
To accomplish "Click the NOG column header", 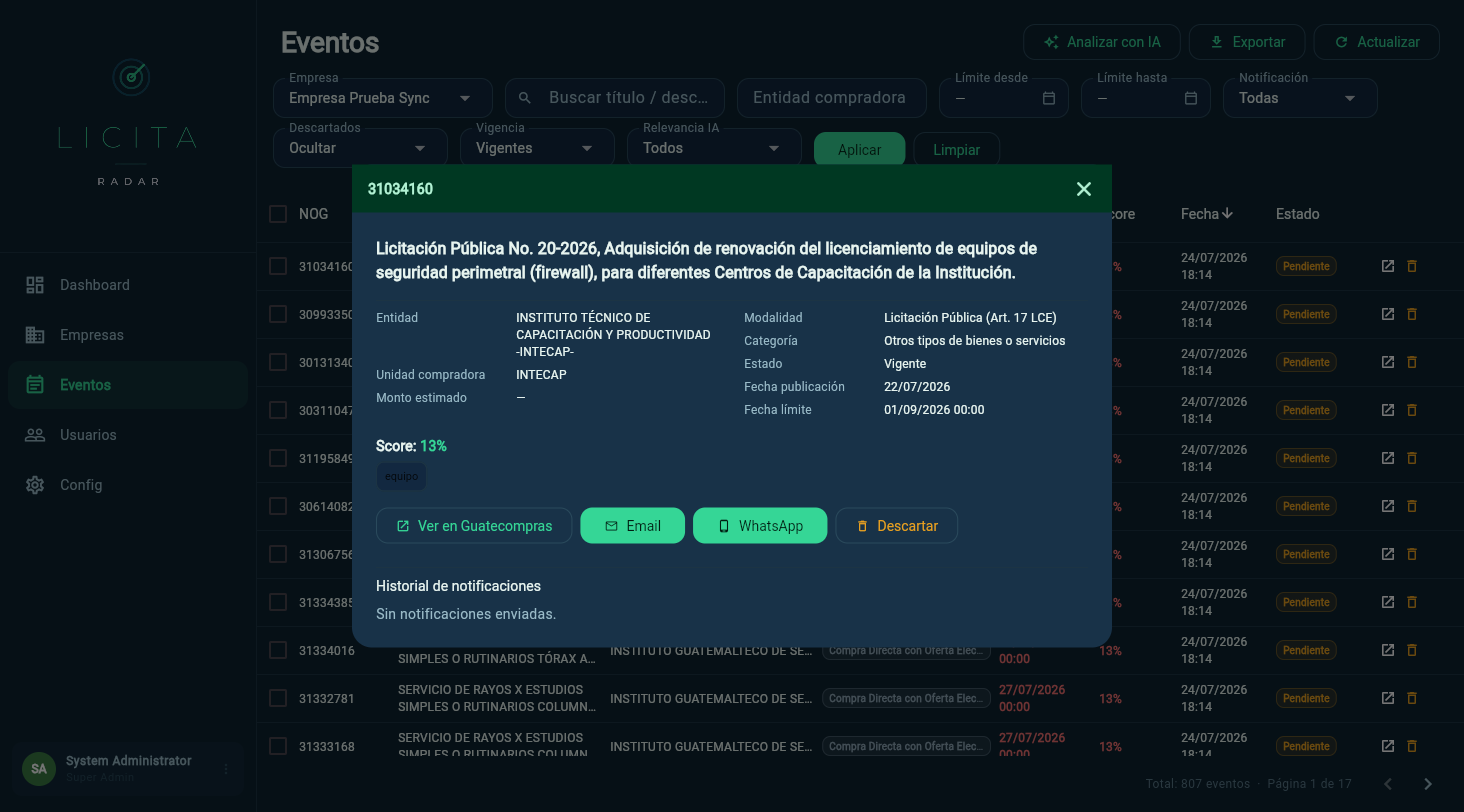I will point(313,214).
